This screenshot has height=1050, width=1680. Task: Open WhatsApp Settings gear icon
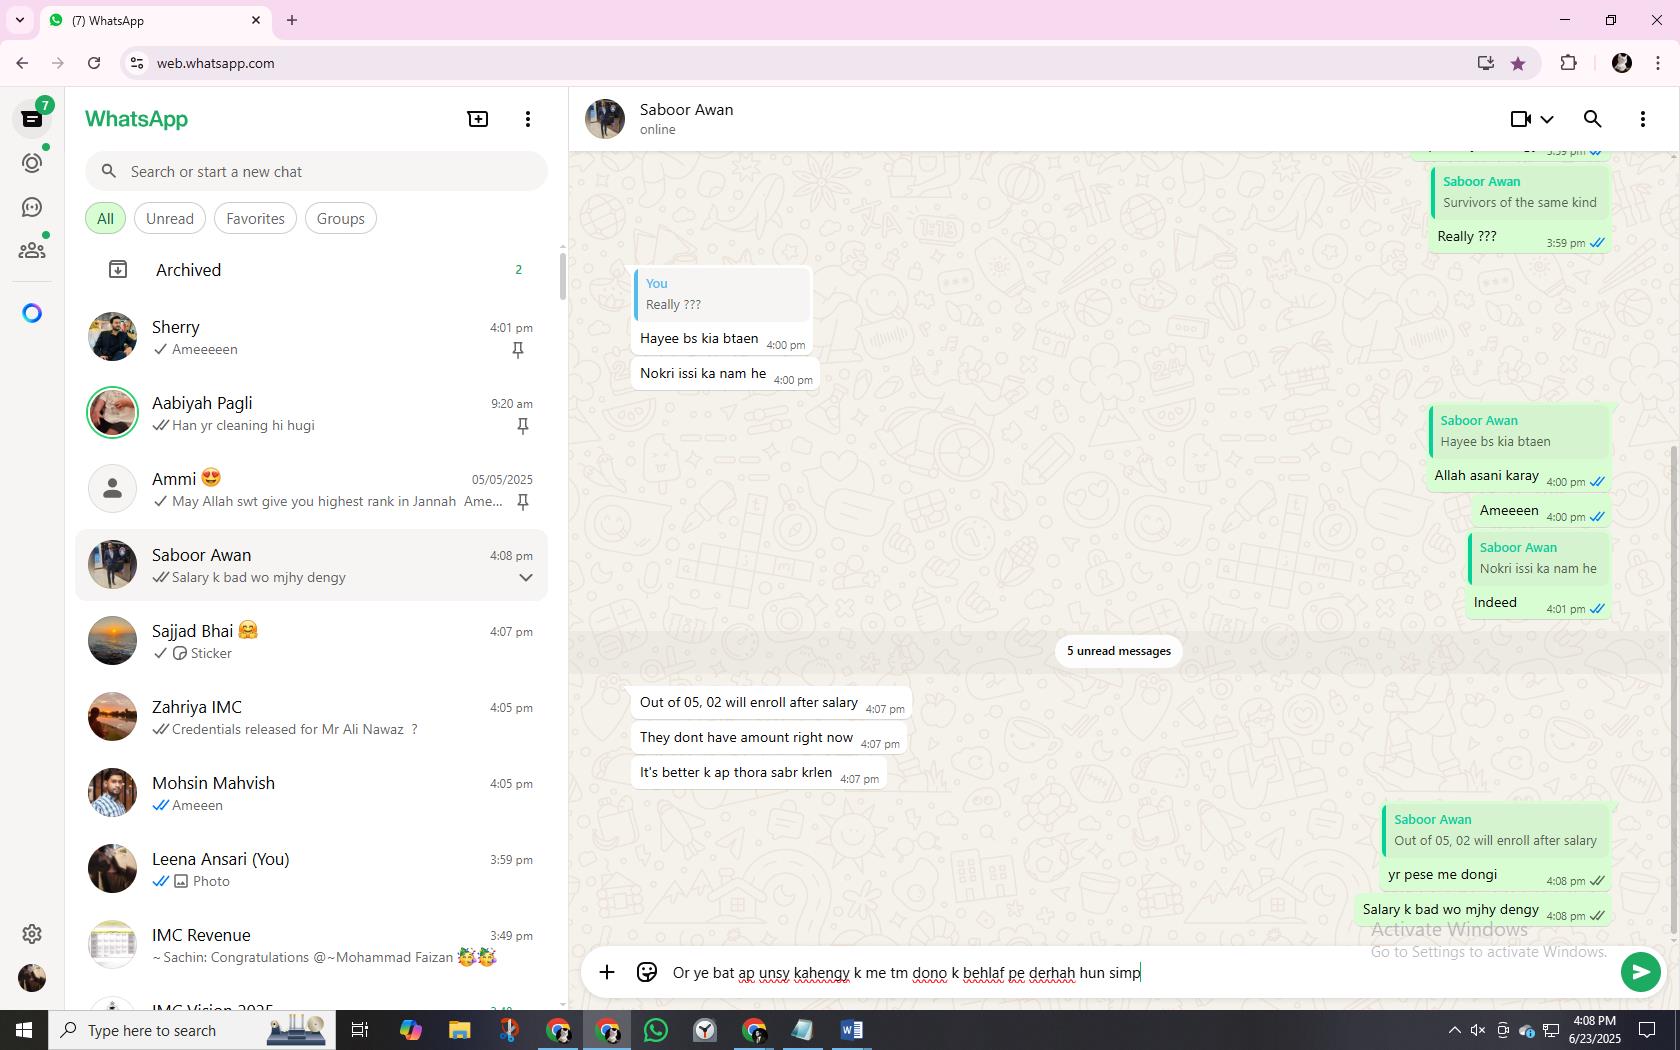pyautogui.click(x=32, y=934)
